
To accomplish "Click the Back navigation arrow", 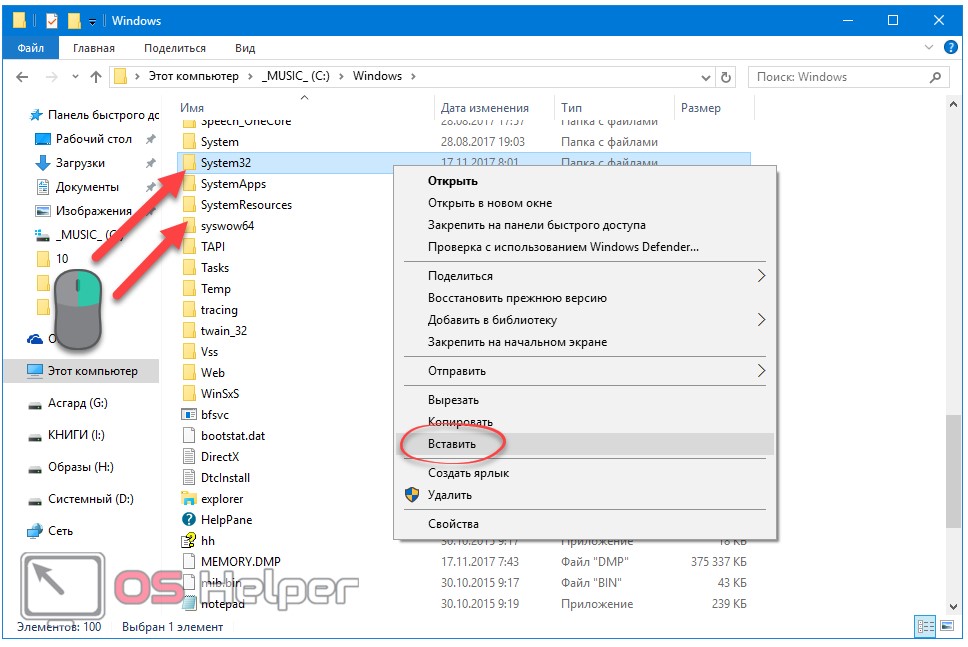I will (22, 77).
